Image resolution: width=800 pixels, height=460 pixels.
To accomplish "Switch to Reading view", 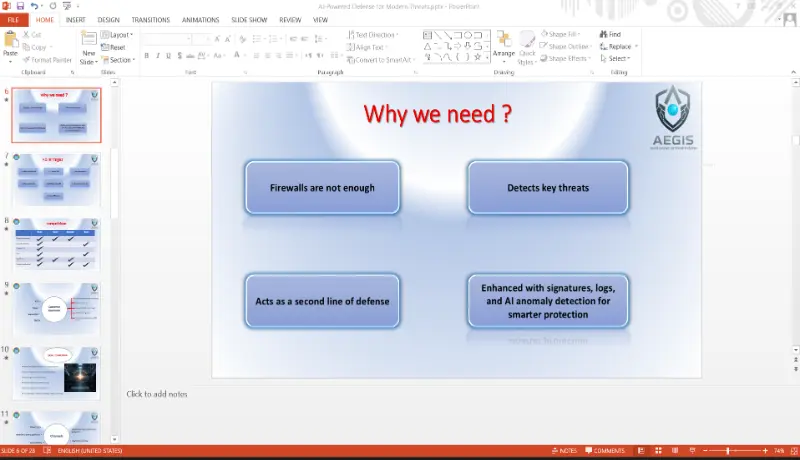I will click(x=675, y=451).
